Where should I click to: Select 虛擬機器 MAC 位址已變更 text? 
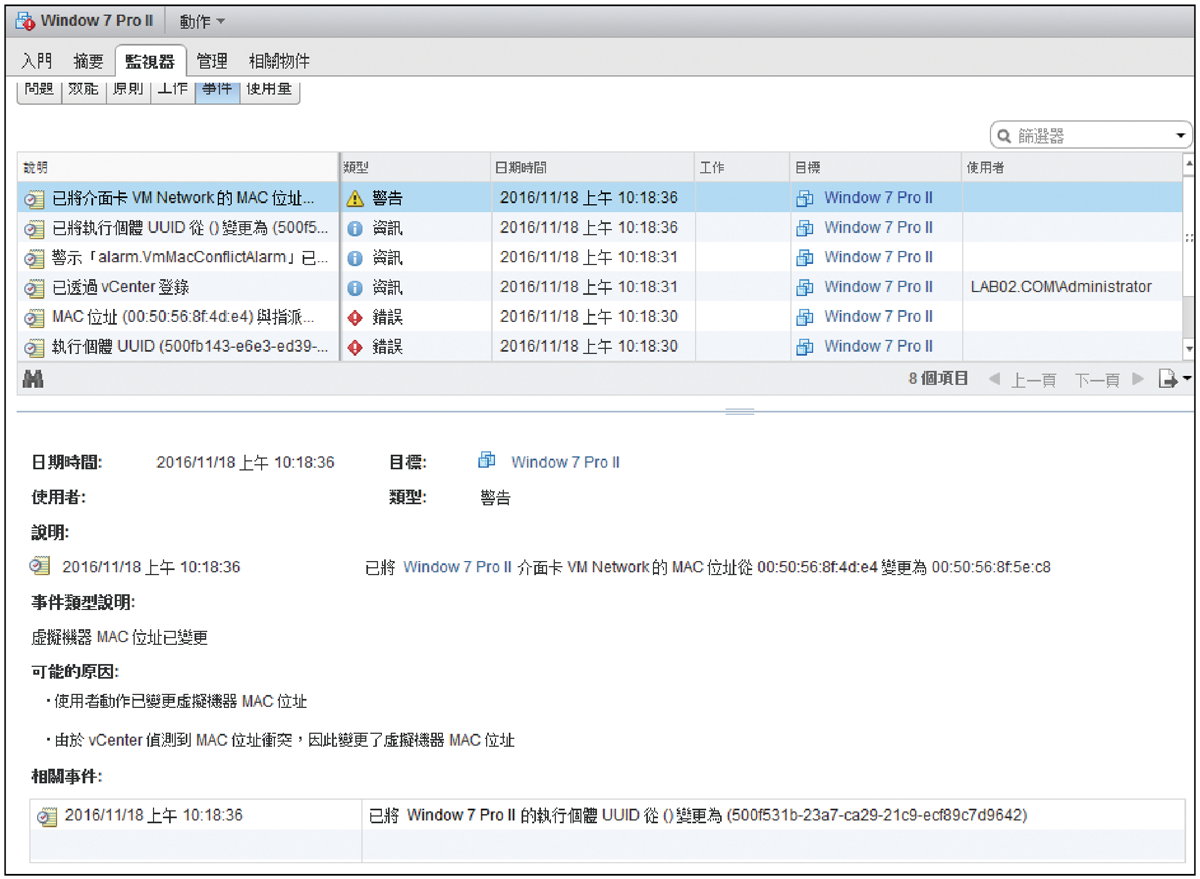click(120, 637)
